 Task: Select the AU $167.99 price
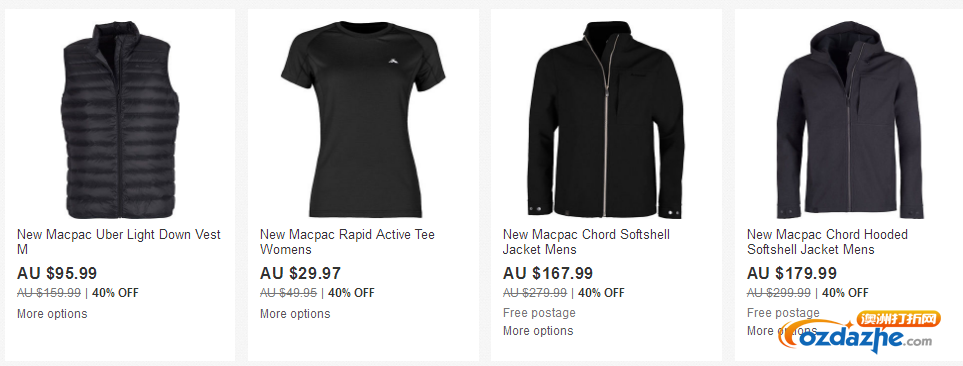click(548, 273)
